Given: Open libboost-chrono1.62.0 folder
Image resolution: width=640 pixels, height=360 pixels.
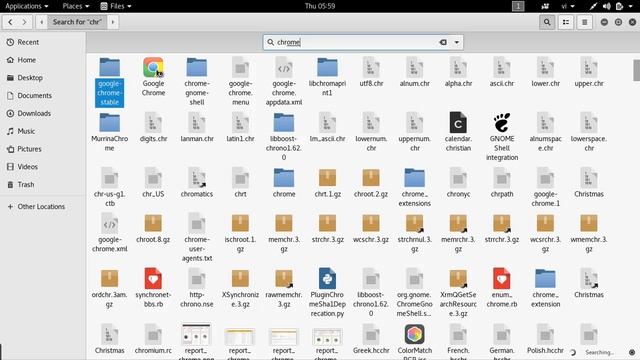Looking at the screenshot, I should 284,122.
